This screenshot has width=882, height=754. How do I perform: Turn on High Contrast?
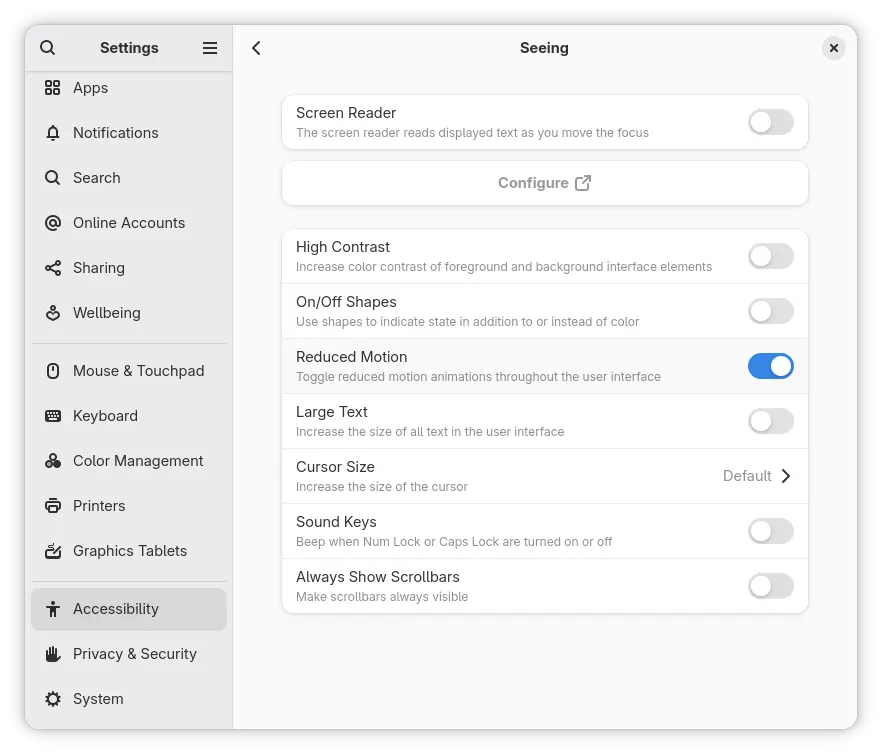770,256
